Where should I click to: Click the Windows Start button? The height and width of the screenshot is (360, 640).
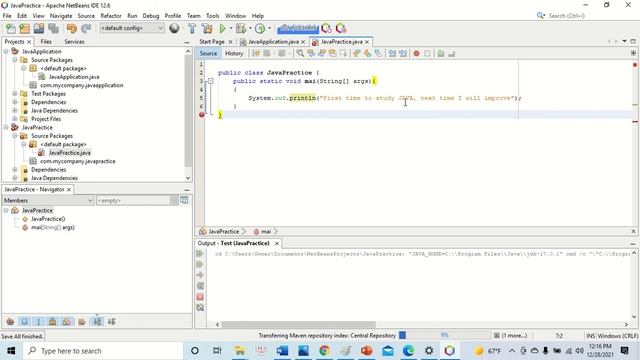[x=11, y=351]
